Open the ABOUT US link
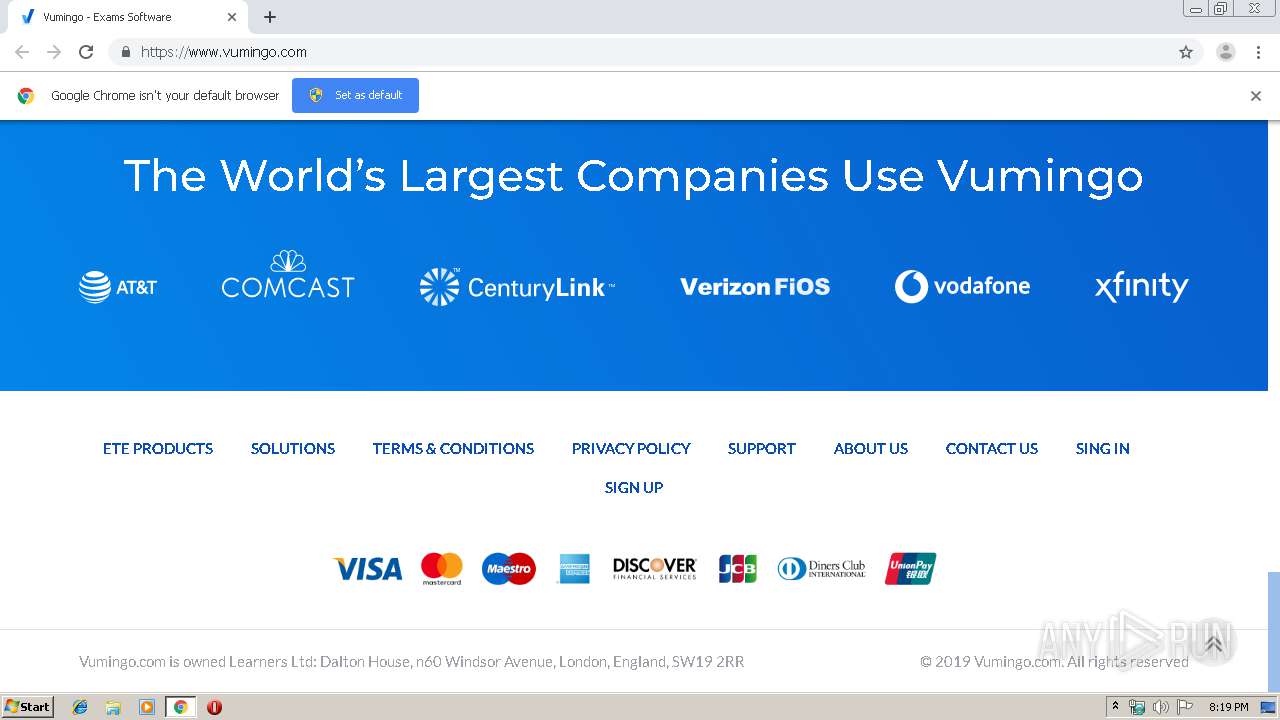This screenshot has height=720, width=1280. [x=871, y=449]
